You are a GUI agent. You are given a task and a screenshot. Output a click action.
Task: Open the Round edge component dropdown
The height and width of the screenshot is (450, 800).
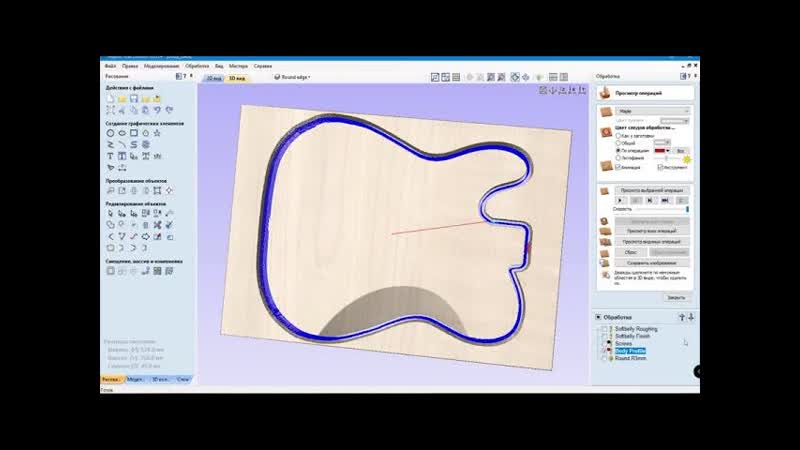click(292, 77)
